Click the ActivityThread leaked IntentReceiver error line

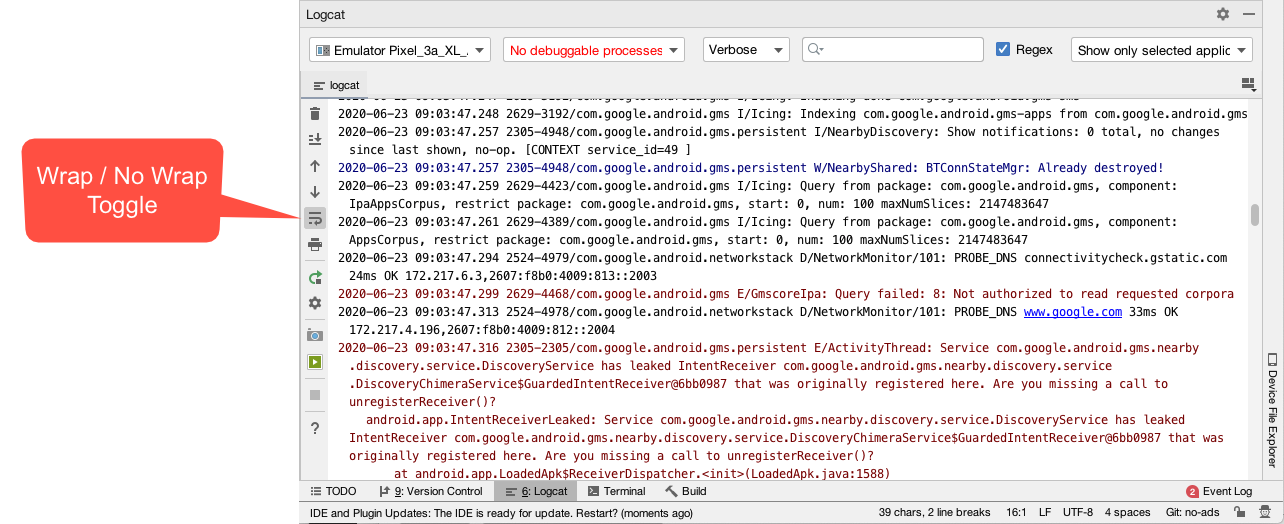pos(769,375)
